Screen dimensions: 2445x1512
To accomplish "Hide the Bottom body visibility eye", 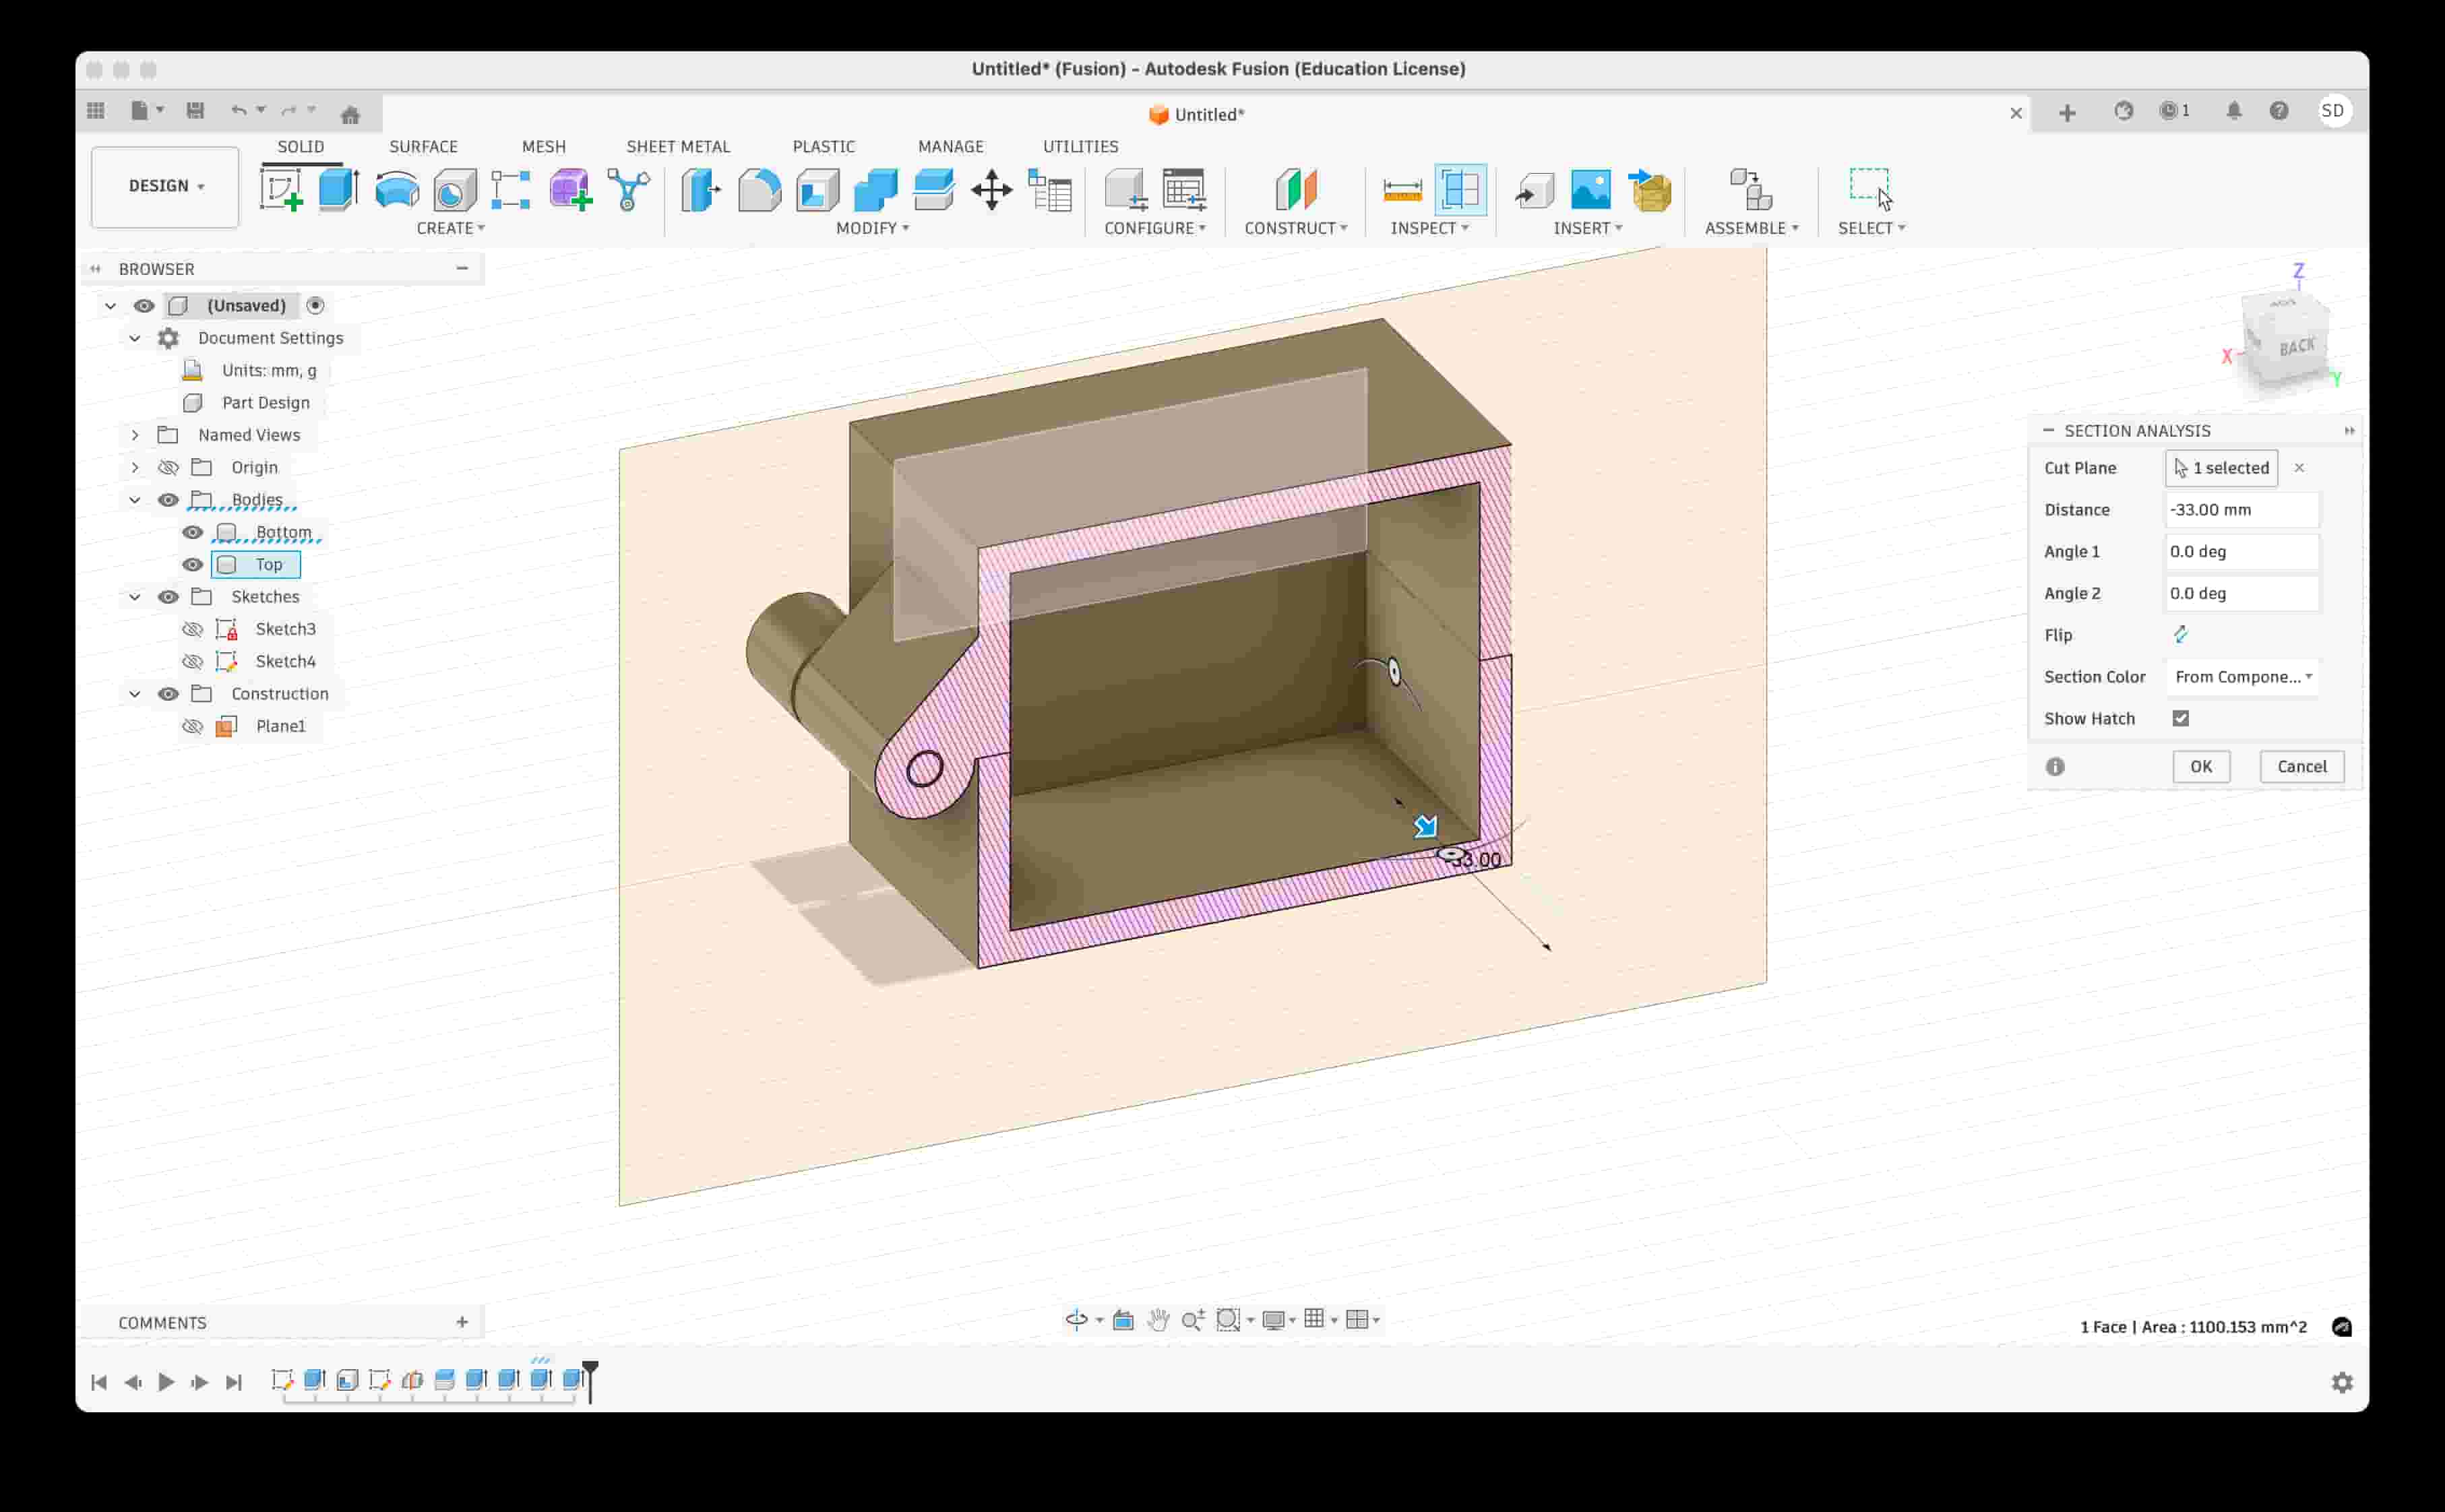I will [193, 532].
